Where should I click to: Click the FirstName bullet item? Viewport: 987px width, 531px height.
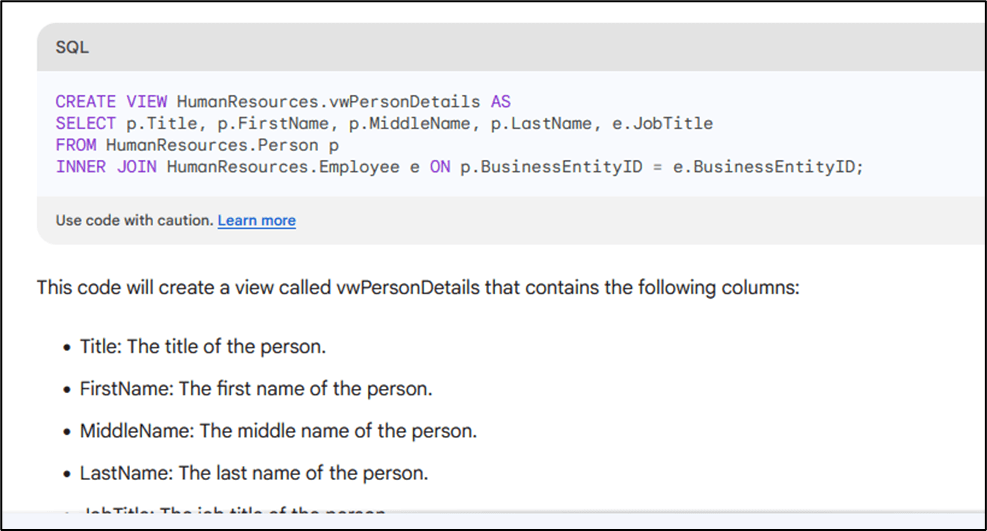click(x=256, y=389)
